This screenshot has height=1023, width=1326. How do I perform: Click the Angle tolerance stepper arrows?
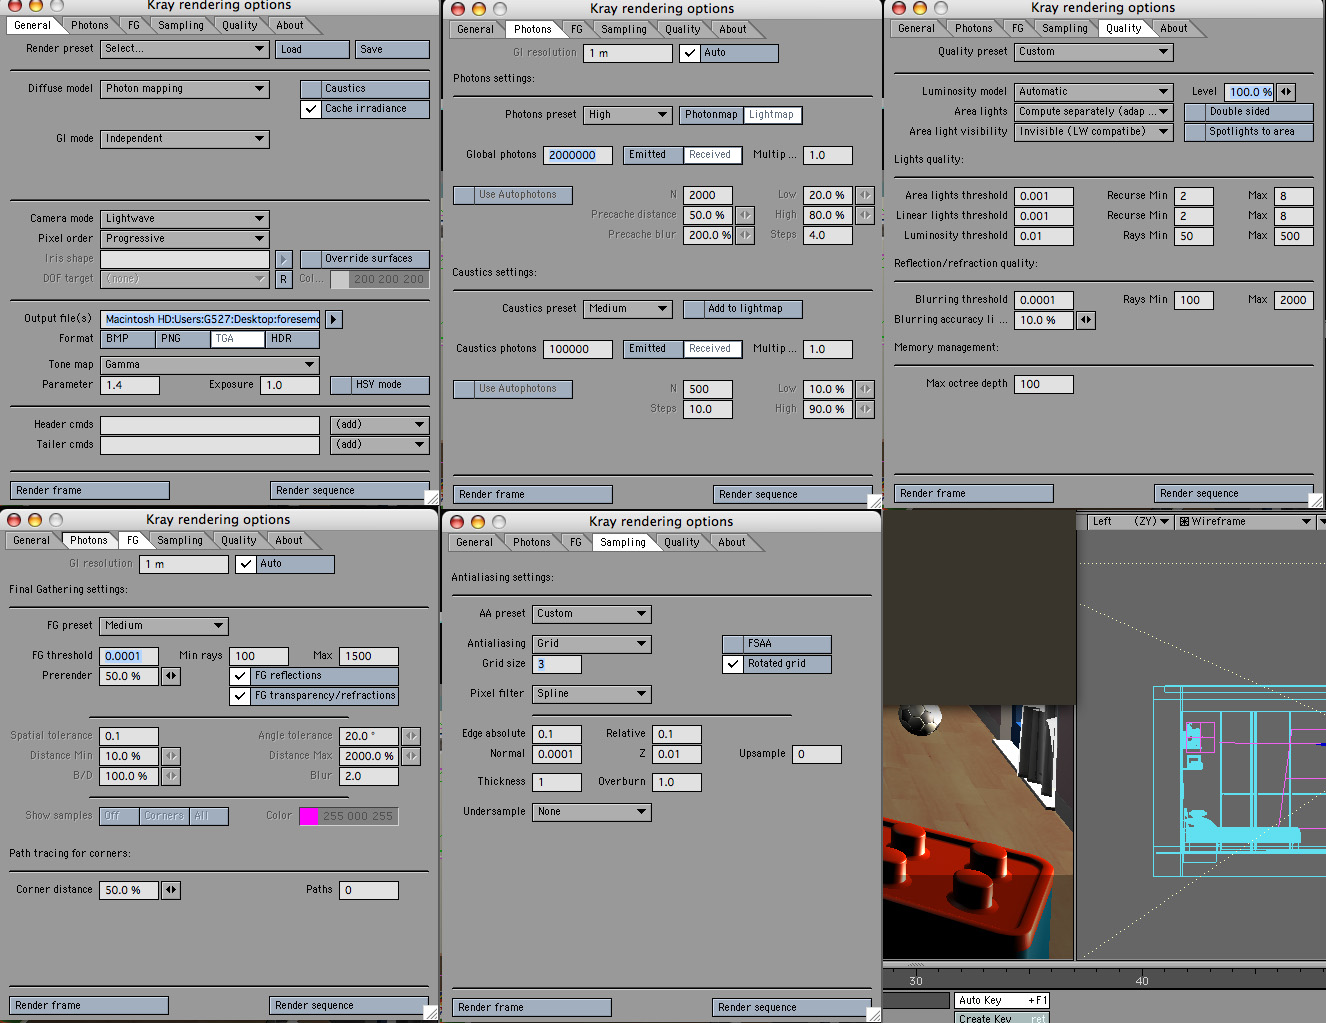pos(411,736)
